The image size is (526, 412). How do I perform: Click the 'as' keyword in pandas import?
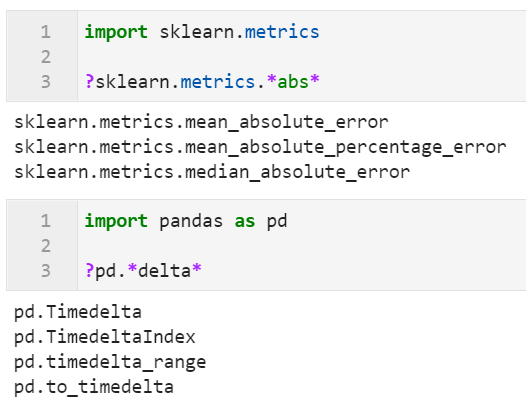pyautogui.click(x=245, y=221)
